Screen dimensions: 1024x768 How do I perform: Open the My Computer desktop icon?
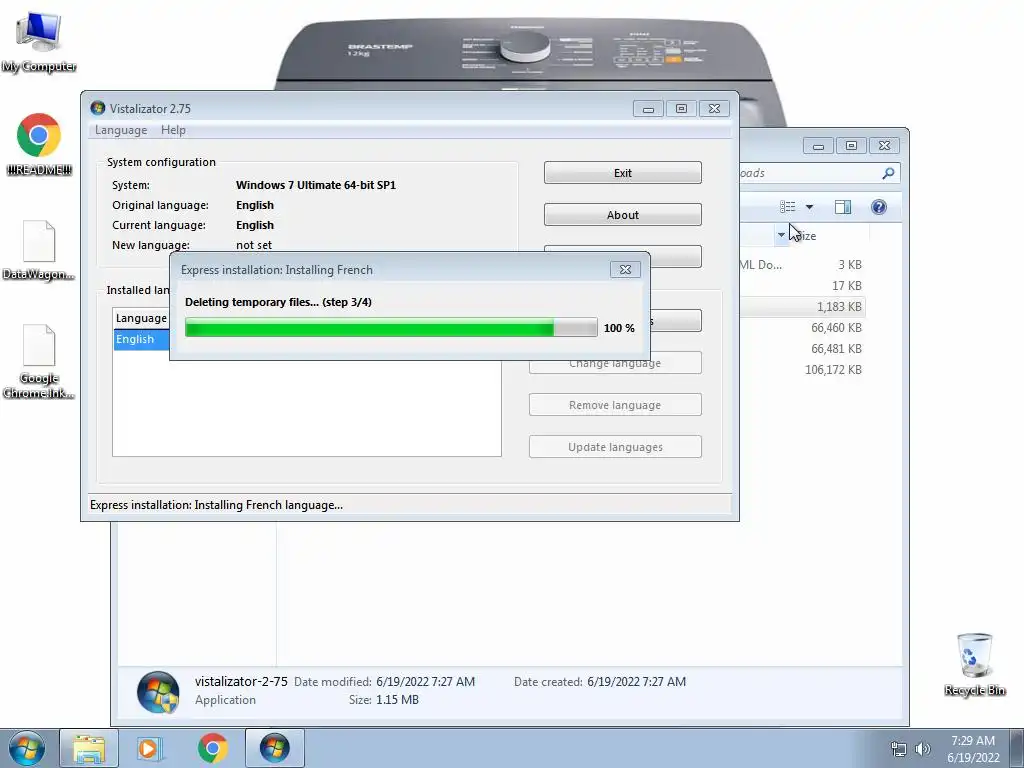pos(39,42)
